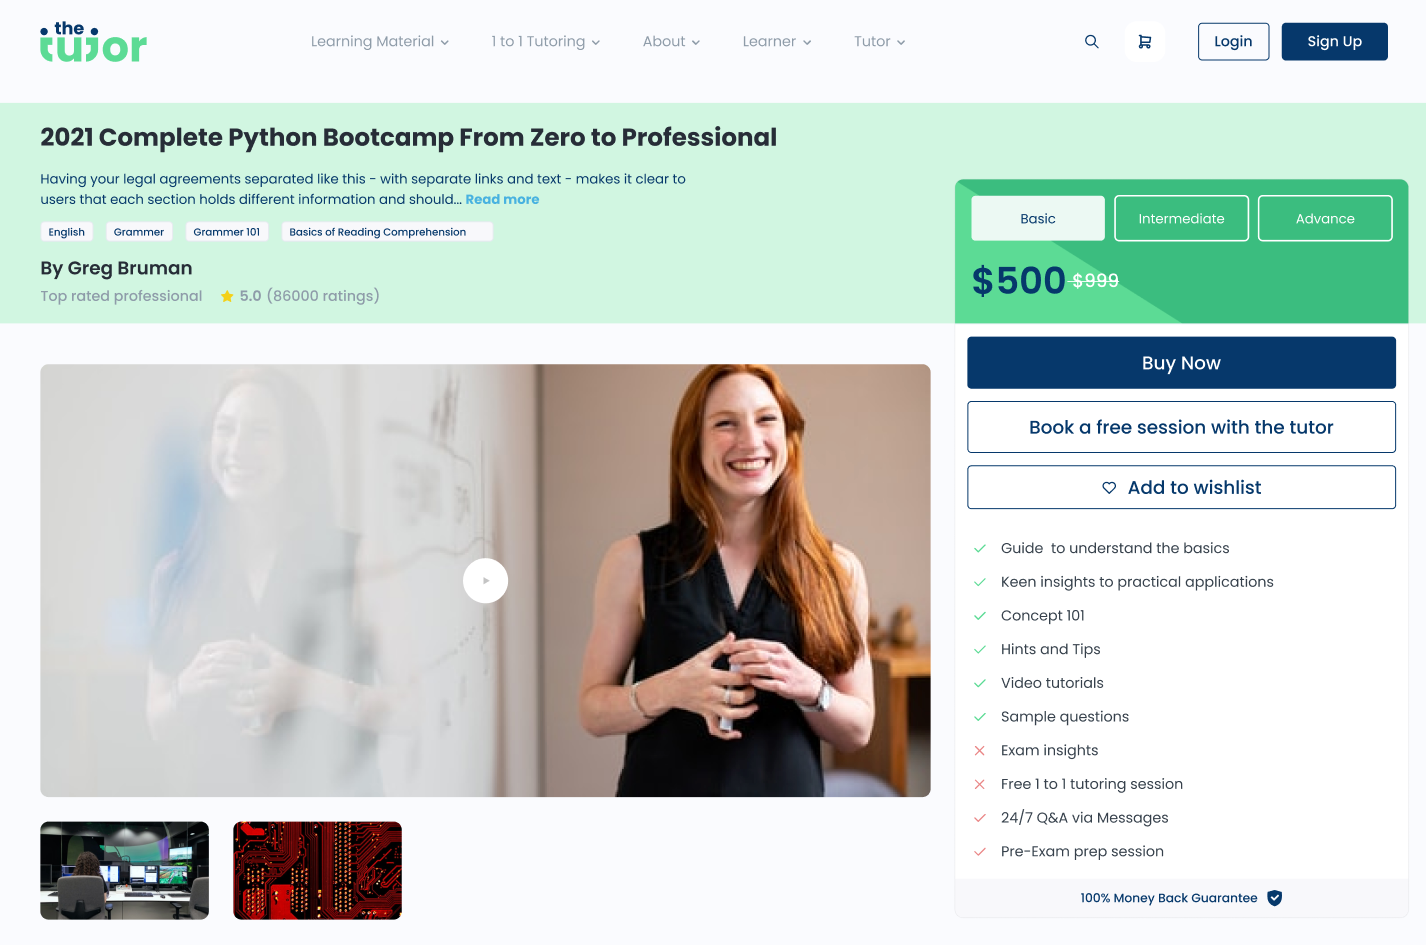Click the heart icon on wishlist button

click(1109, 488)
